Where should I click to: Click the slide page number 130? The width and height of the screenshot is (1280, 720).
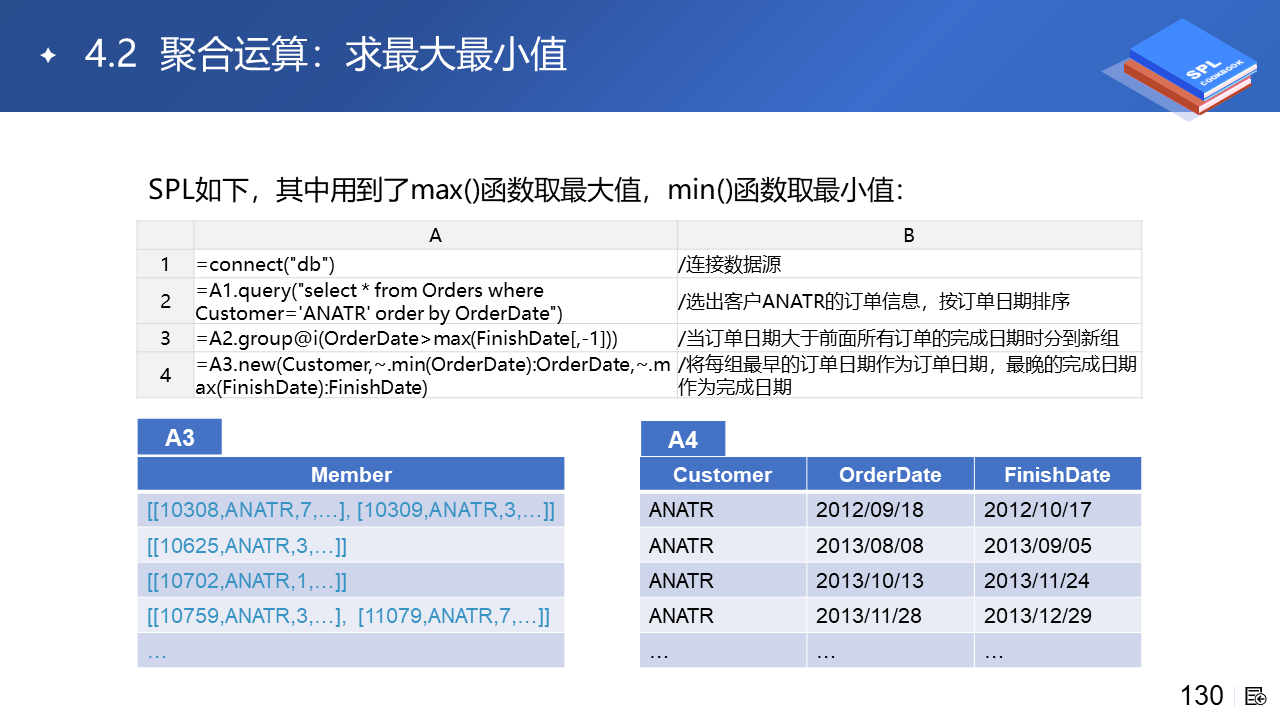1201,696
